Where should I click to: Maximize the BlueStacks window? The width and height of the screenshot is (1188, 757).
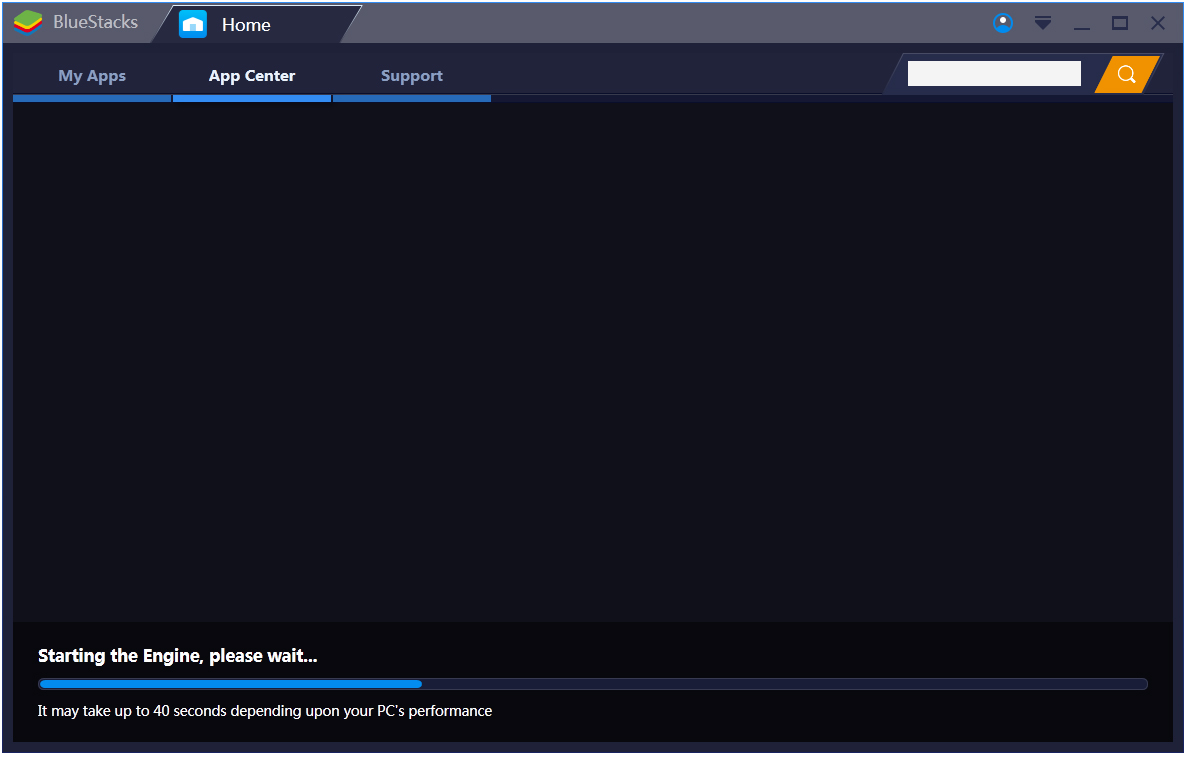coord(1120,23)
